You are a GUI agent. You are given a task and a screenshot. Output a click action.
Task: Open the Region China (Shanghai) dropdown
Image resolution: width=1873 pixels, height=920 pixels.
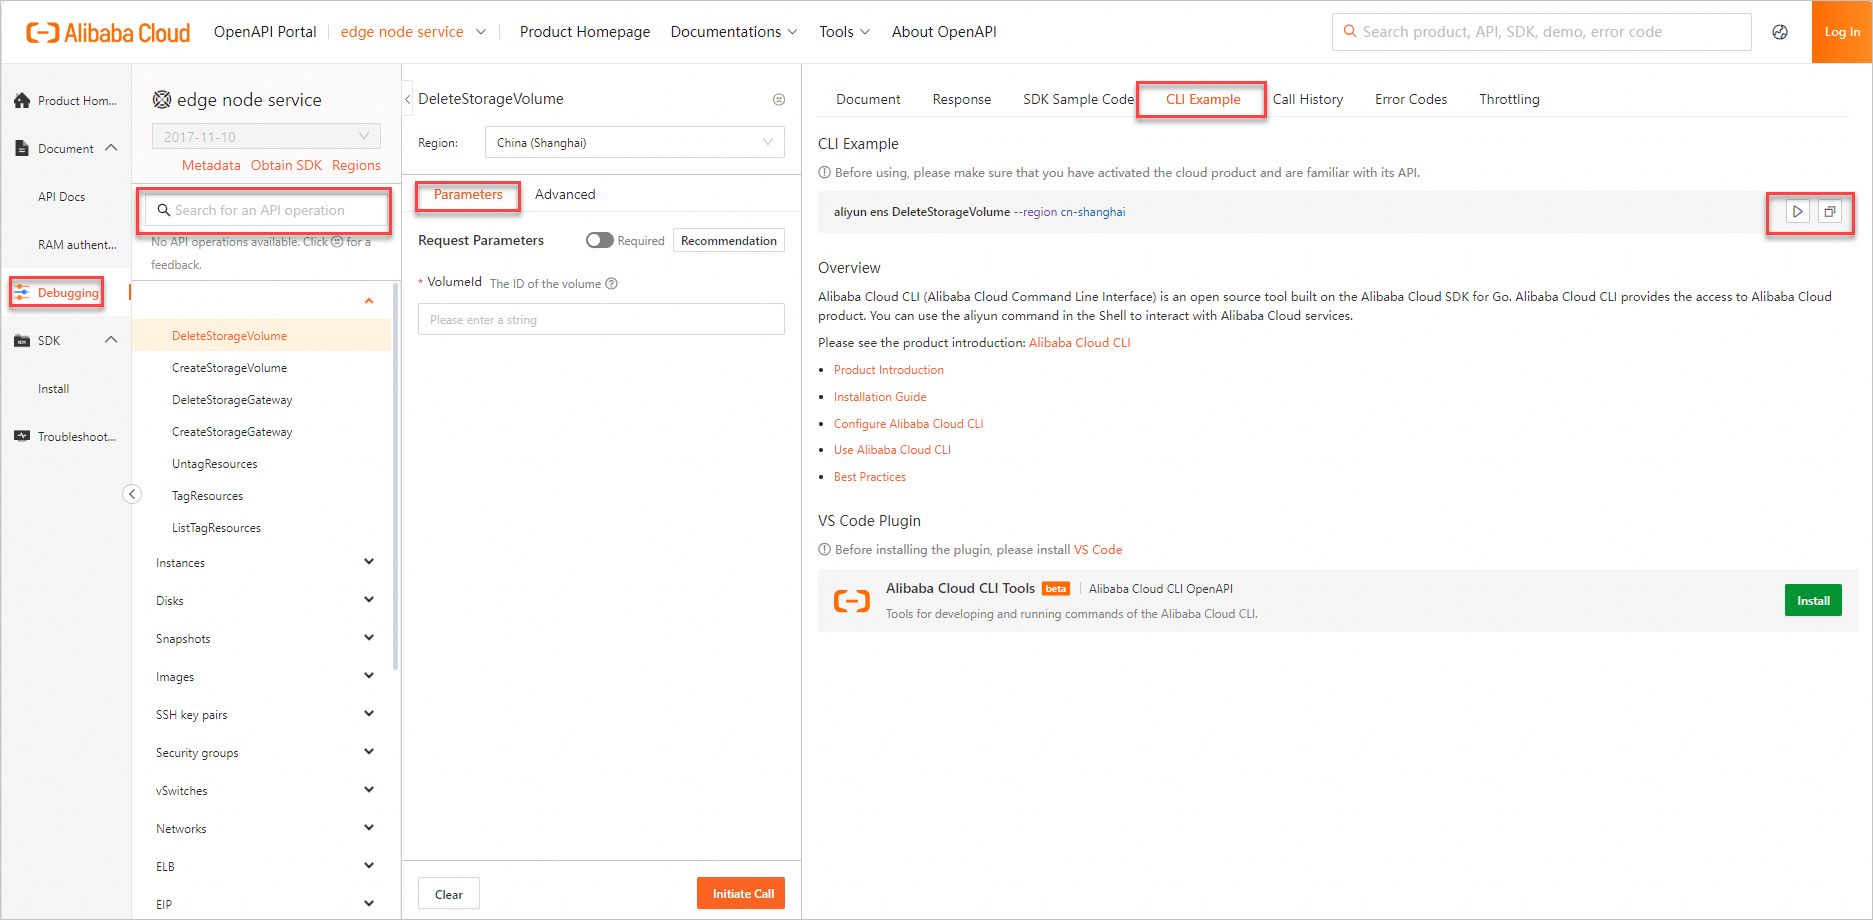(x=634, y=143)
